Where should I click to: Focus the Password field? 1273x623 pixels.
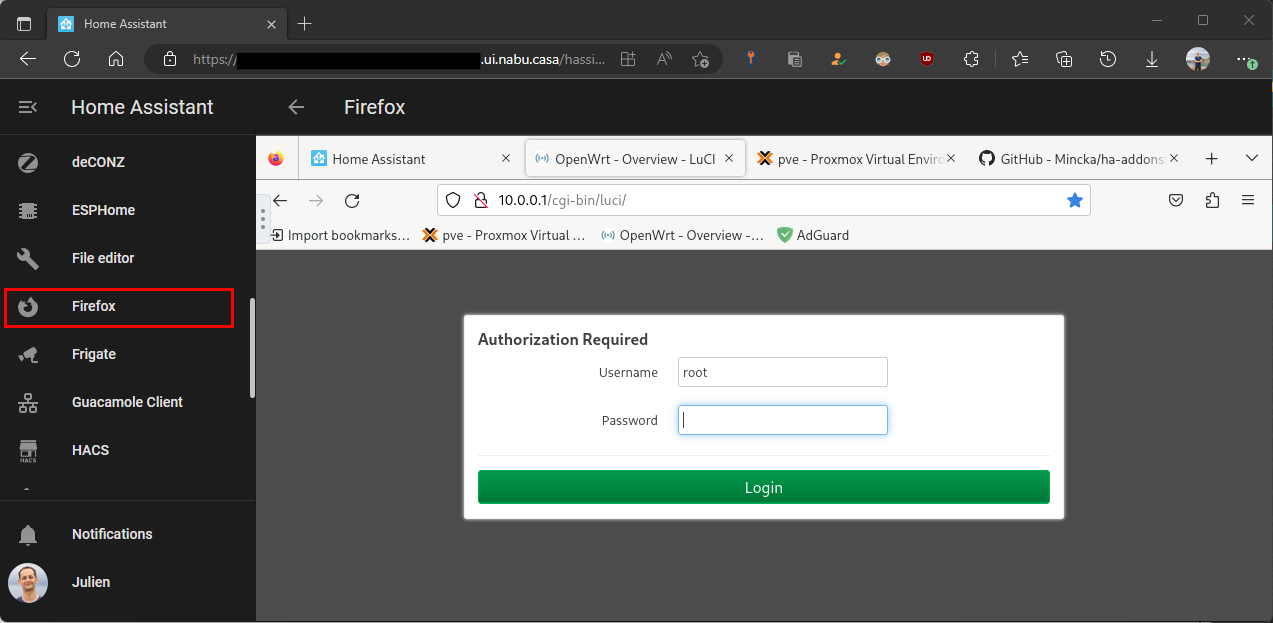tap(782, 420)
